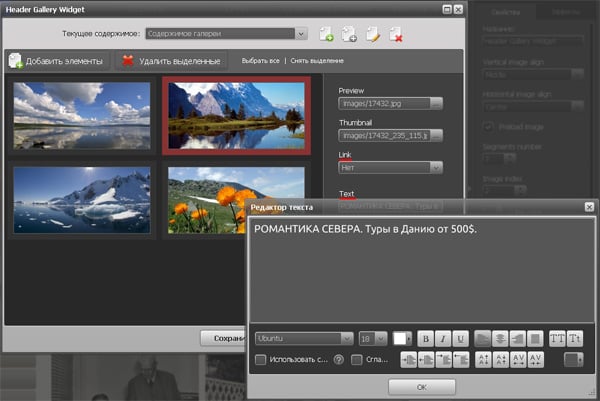Toggle italic text formatting
The height and width of the screenshot is (401, 600).
click(x=442, y=339)
